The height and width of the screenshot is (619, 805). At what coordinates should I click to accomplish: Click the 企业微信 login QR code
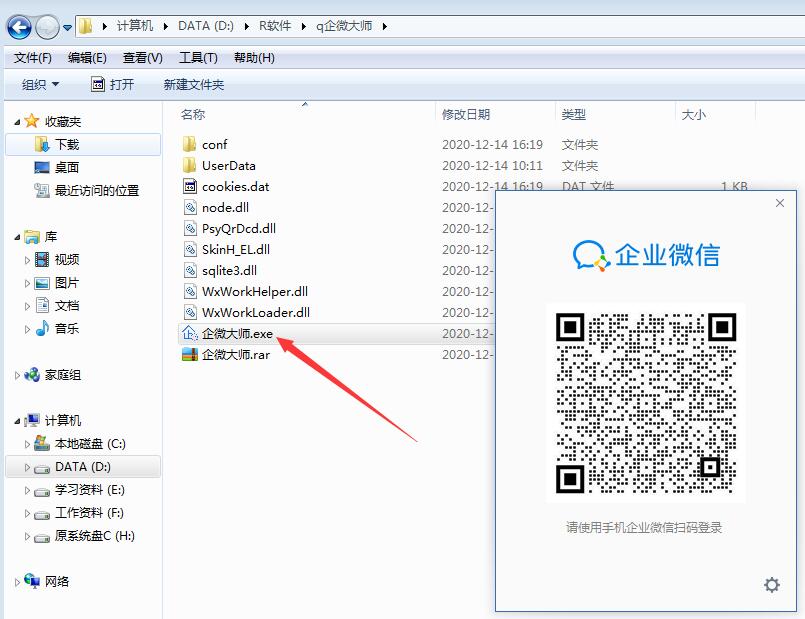646,403
